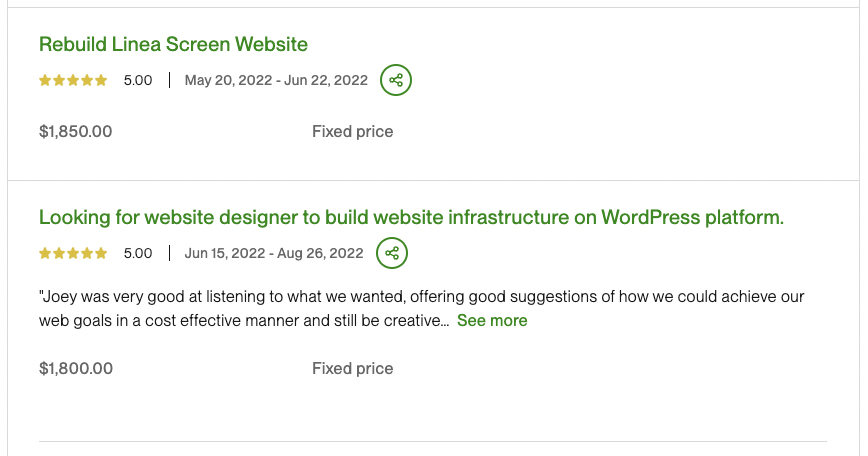The image size is (868, 456).
Task: Click the Joey client review quote text
Action: [421, 308]
